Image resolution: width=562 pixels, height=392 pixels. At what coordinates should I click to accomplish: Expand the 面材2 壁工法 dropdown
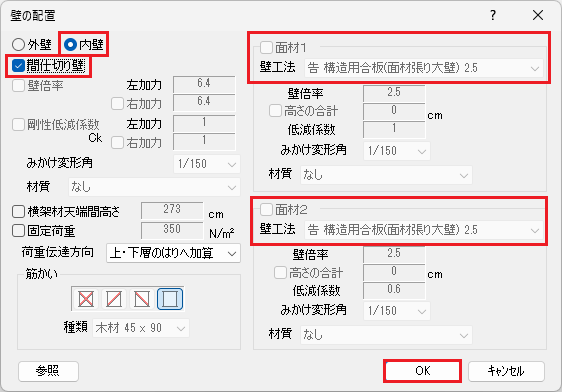(x=424, y=230)
